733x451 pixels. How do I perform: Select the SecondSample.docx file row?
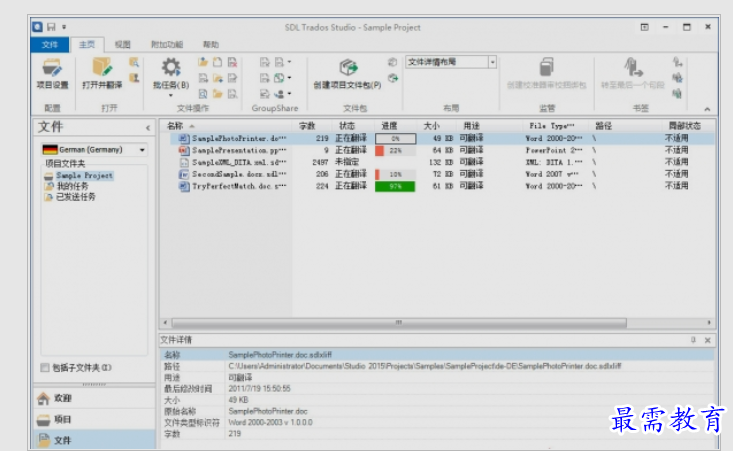click(x=437, y=174)
